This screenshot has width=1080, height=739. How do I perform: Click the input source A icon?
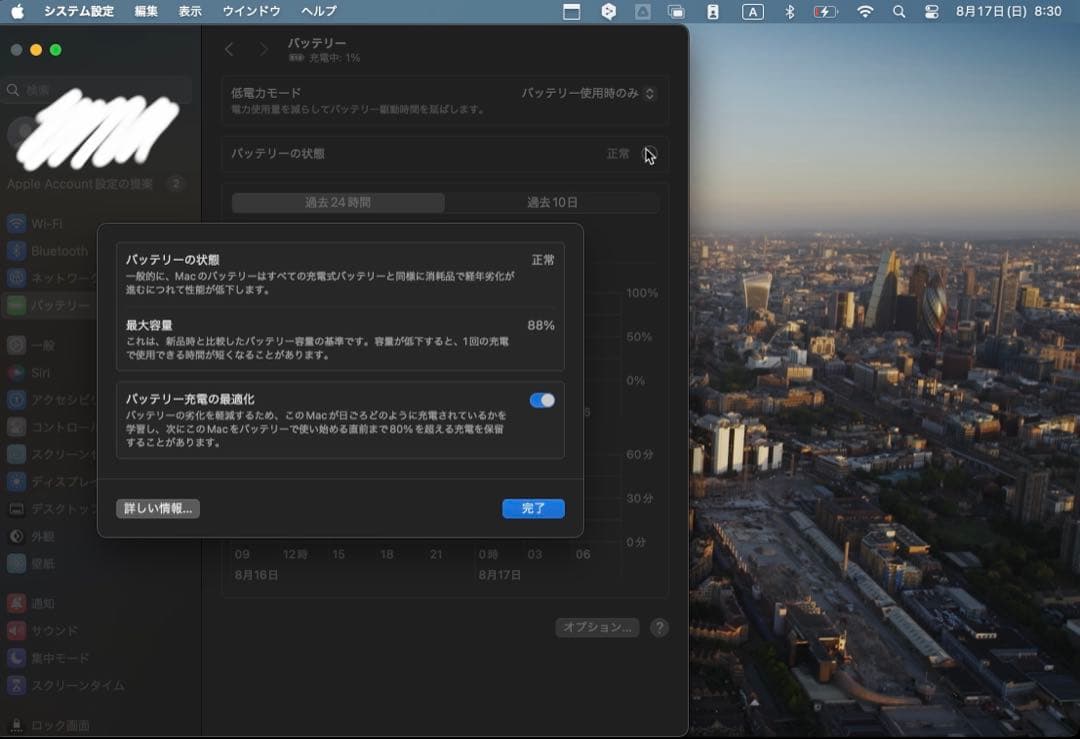(x=752, y=12)
